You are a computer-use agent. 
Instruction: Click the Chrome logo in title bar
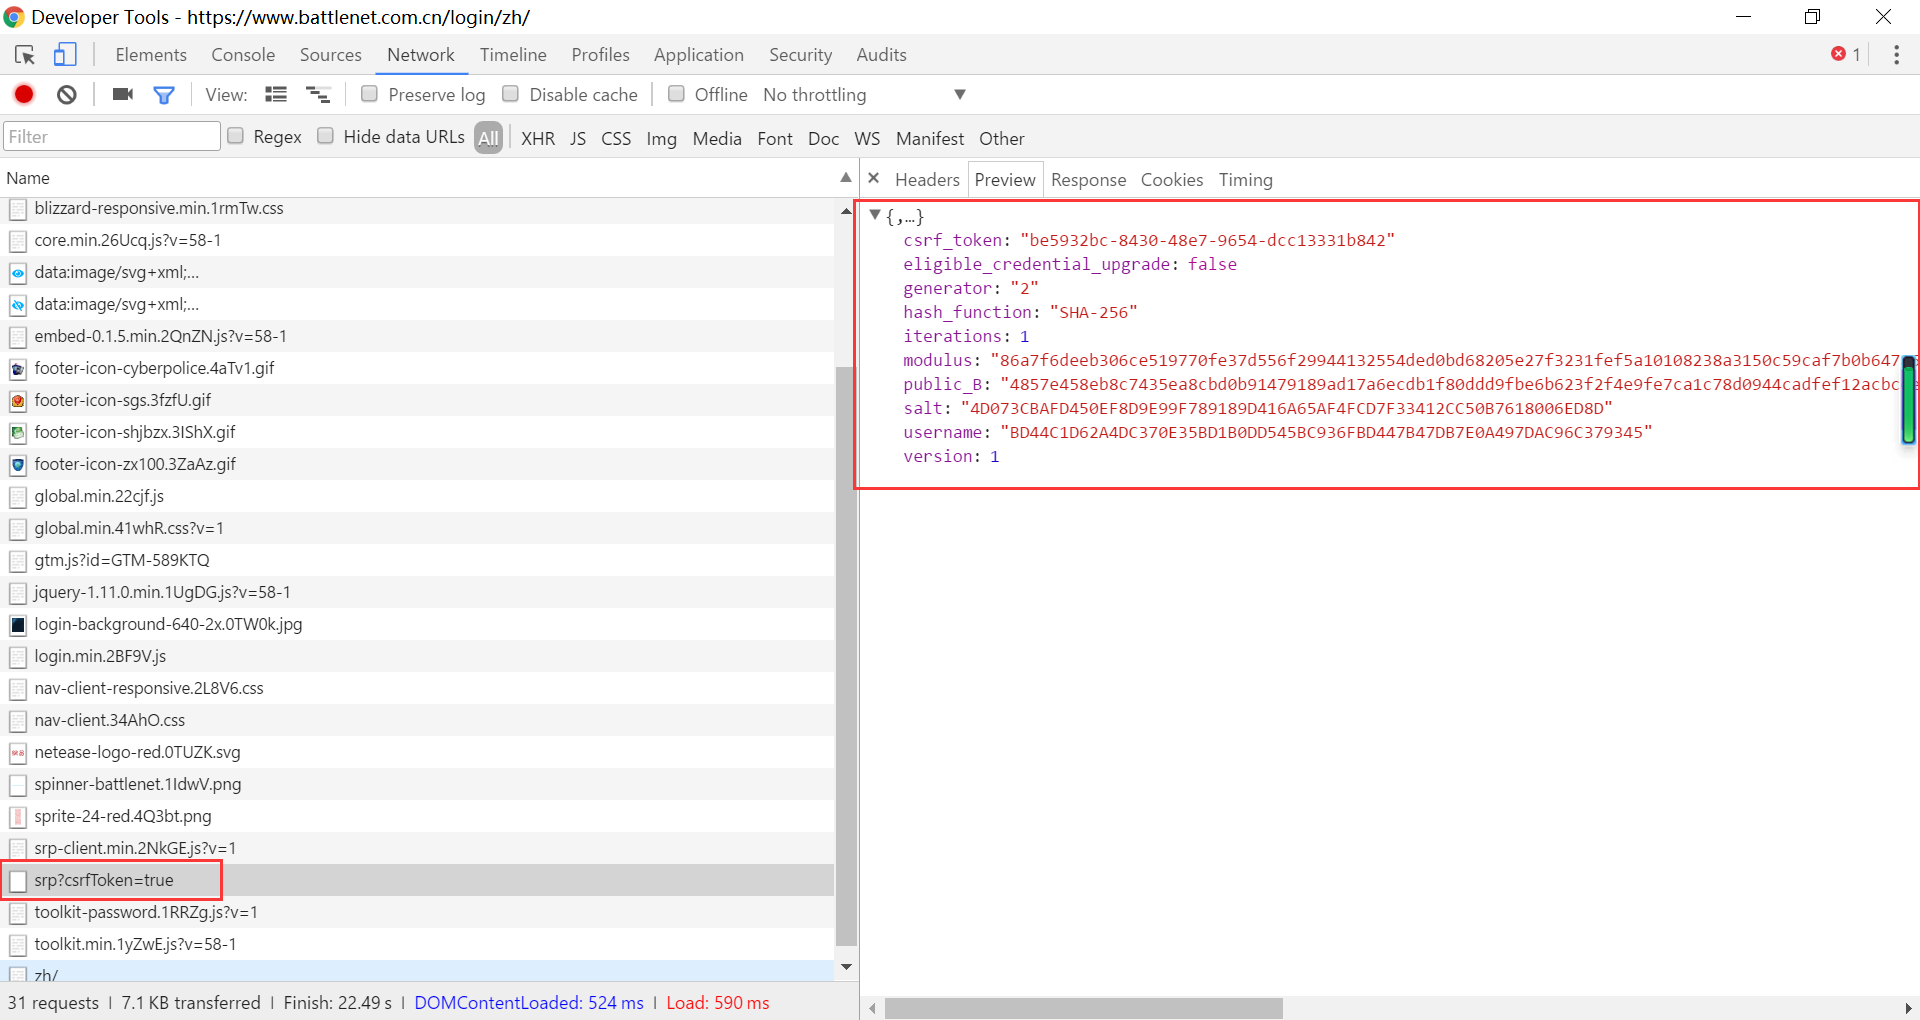[14, 17]
